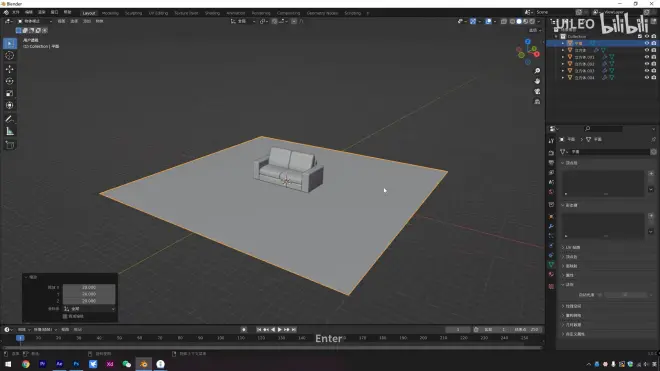Screen dimensions: 660x371
Task: Activate the Move tool
Action: point(10,69)
